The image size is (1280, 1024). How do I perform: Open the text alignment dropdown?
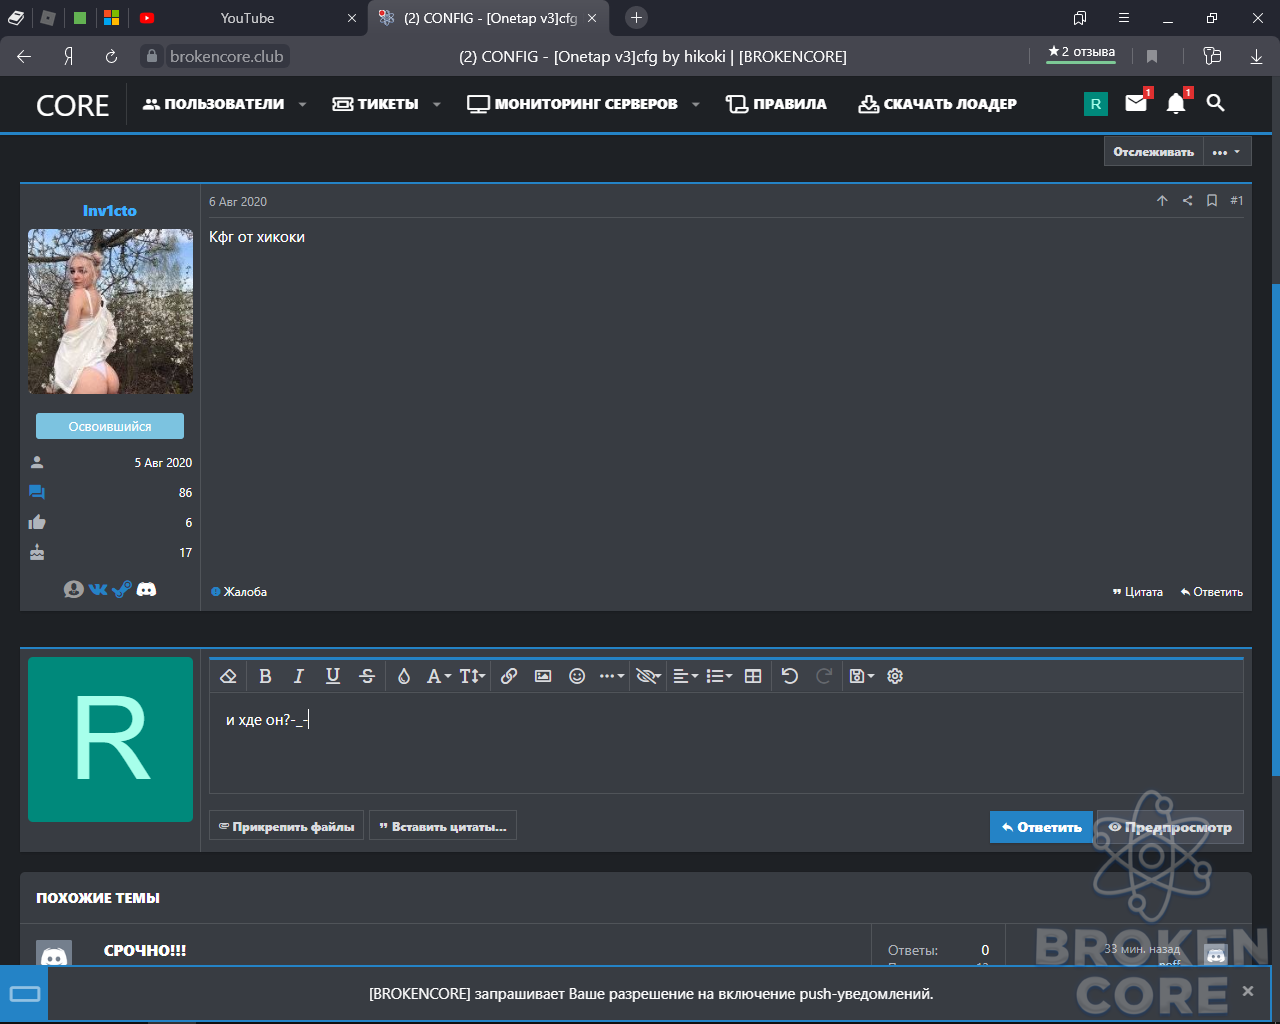[685, 676]
